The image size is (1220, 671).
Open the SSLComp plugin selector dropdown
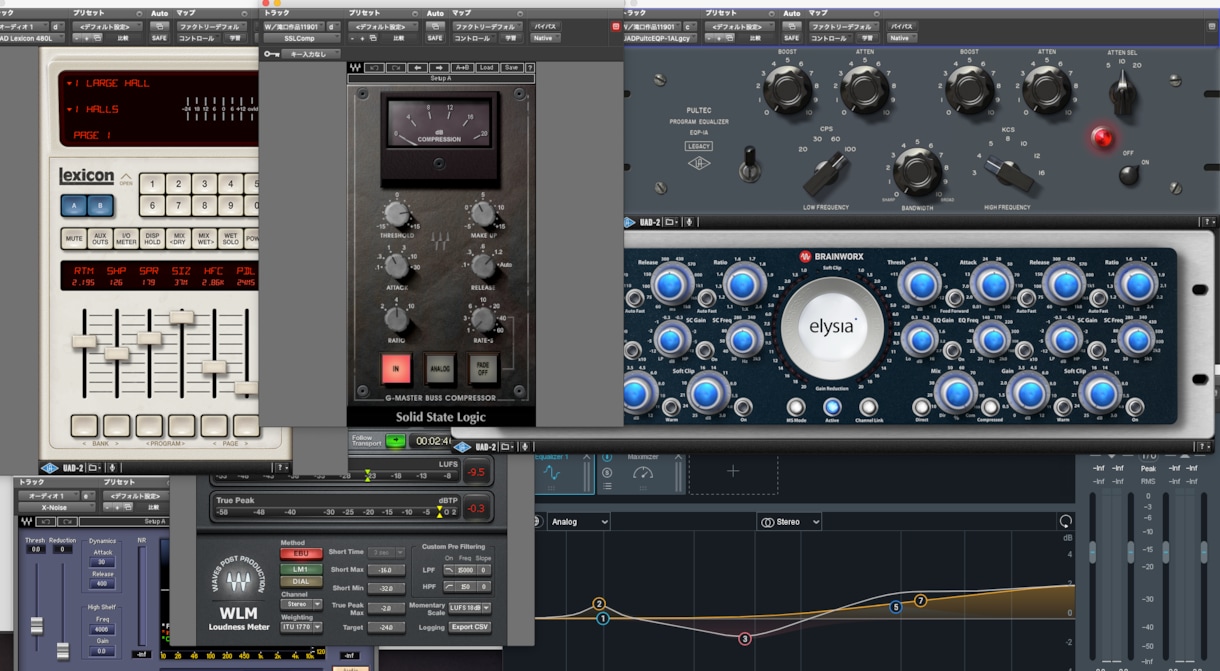(x=304, y=38)
